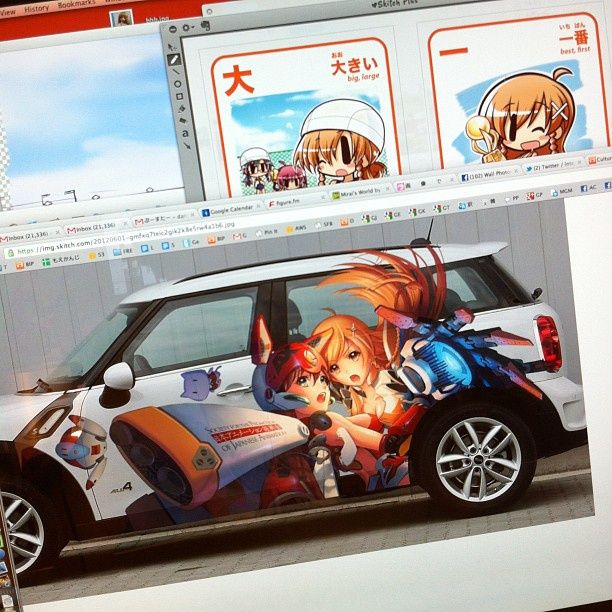Open the MCM bookmark in bookmarks bar
This screenshot has width=612, height=612.
tap(565, 190)
